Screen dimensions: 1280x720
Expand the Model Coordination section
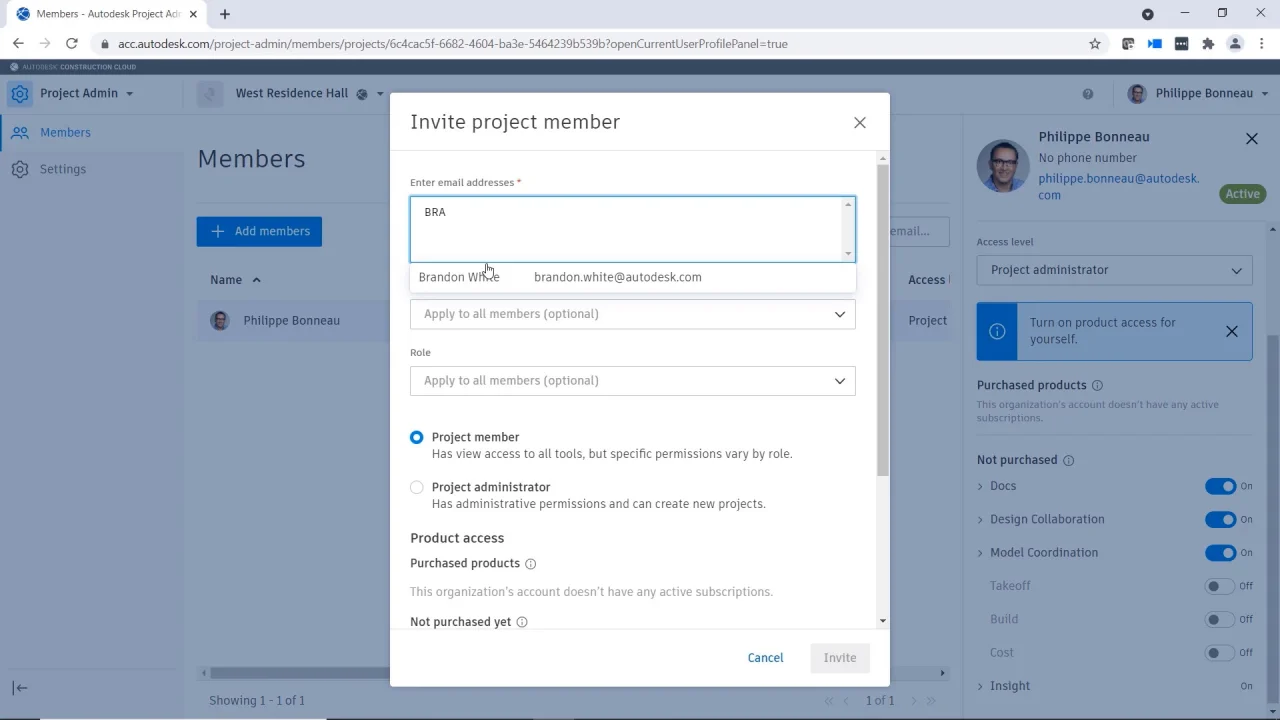coord(980,553)
